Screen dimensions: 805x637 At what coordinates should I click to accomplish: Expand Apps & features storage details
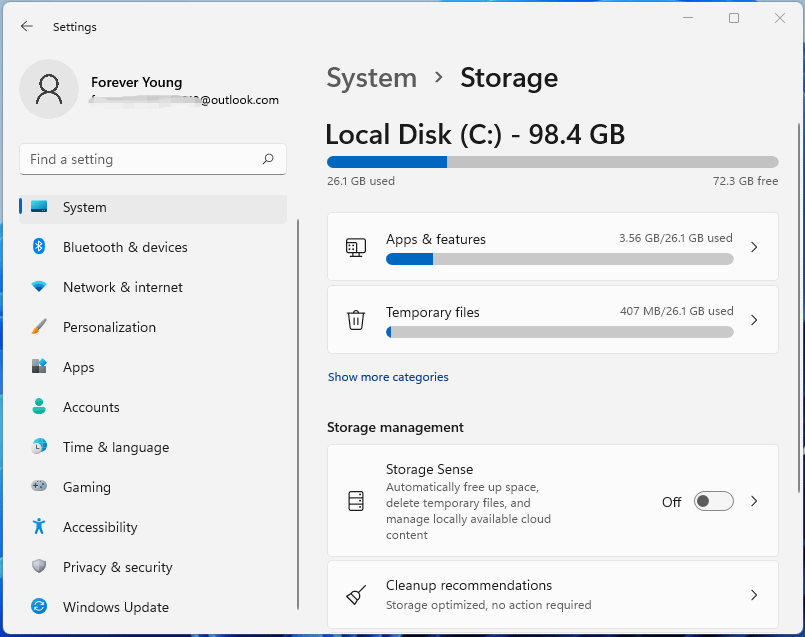(x=754, y=247)
